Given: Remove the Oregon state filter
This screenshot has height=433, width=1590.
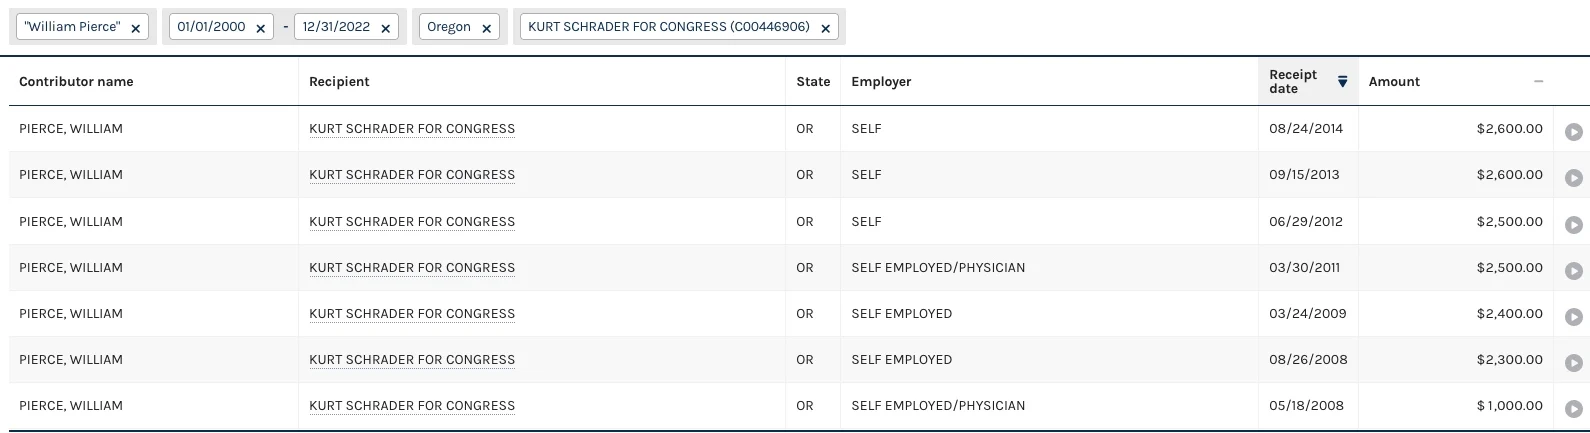Looking at the screenshot, I should 487,29.
